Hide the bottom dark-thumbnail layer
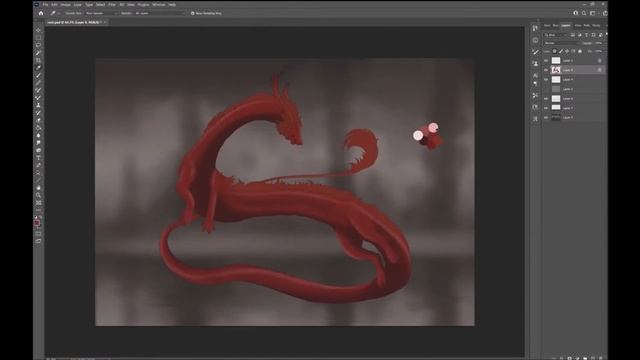The width and height of the screenshot is (640, 360). coord(546,117)
